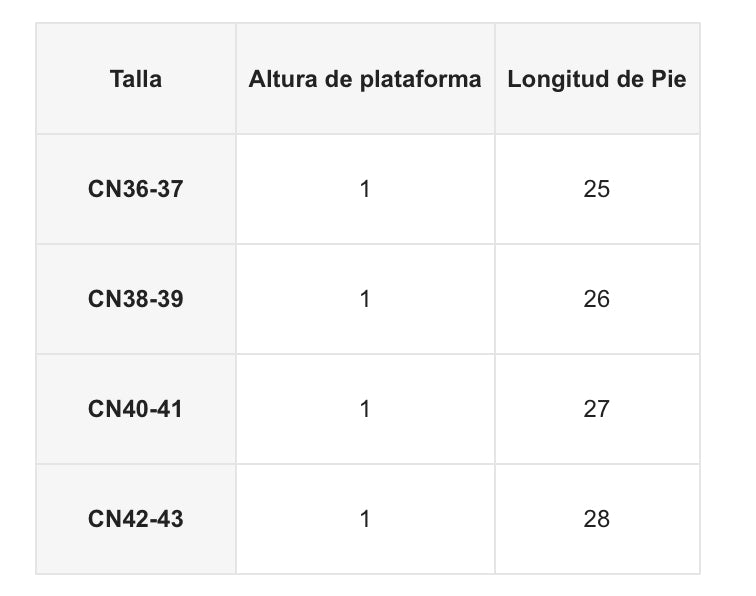Image resolution: width=756 pixels, height=596 pixels.
Task: Click the word "plataforma" in the header
Action: tap(419, 79)
